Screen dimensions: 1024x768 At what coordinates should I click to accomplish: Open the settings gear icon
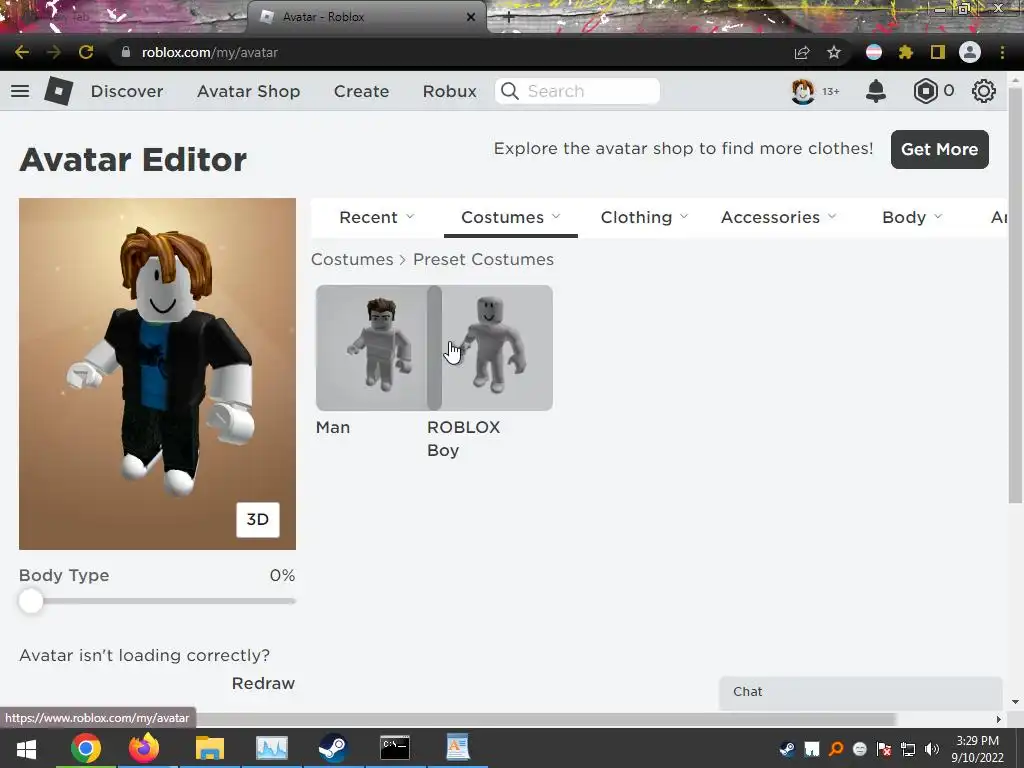[984, 91]
